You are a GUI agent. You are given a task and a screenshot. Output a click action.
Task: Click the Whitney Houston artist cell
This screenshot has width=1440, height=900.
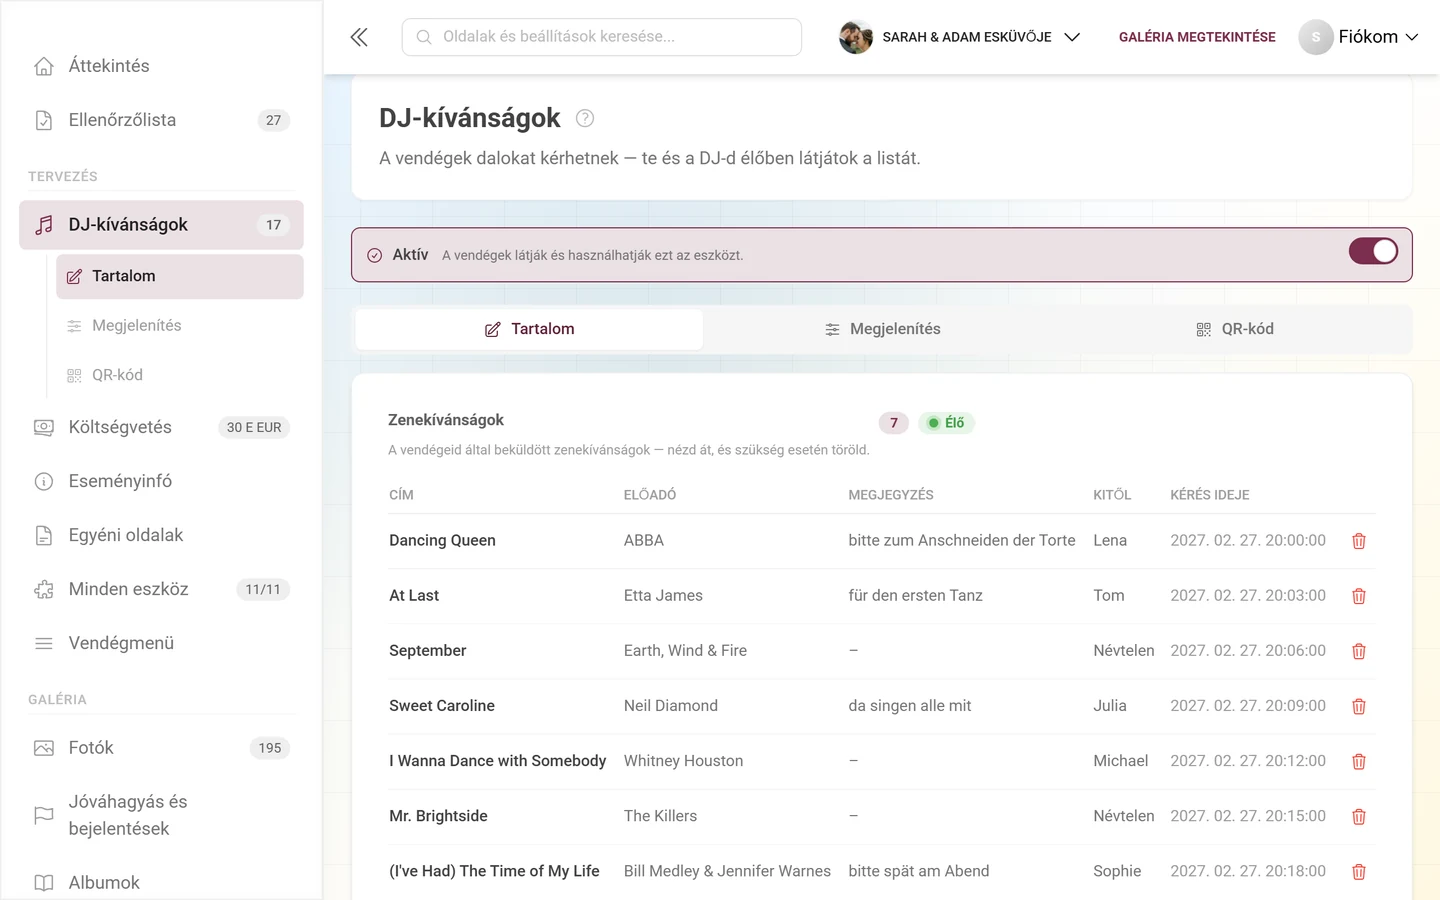pos(683,761)
